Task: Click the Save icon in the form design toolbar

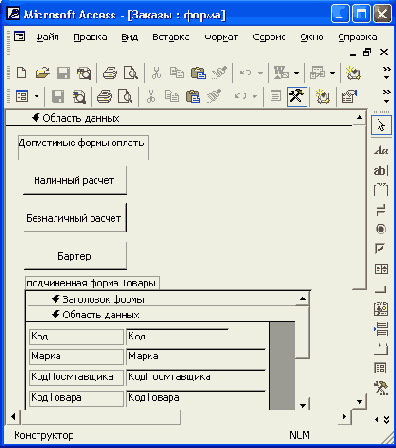Action: coord(58,97)
